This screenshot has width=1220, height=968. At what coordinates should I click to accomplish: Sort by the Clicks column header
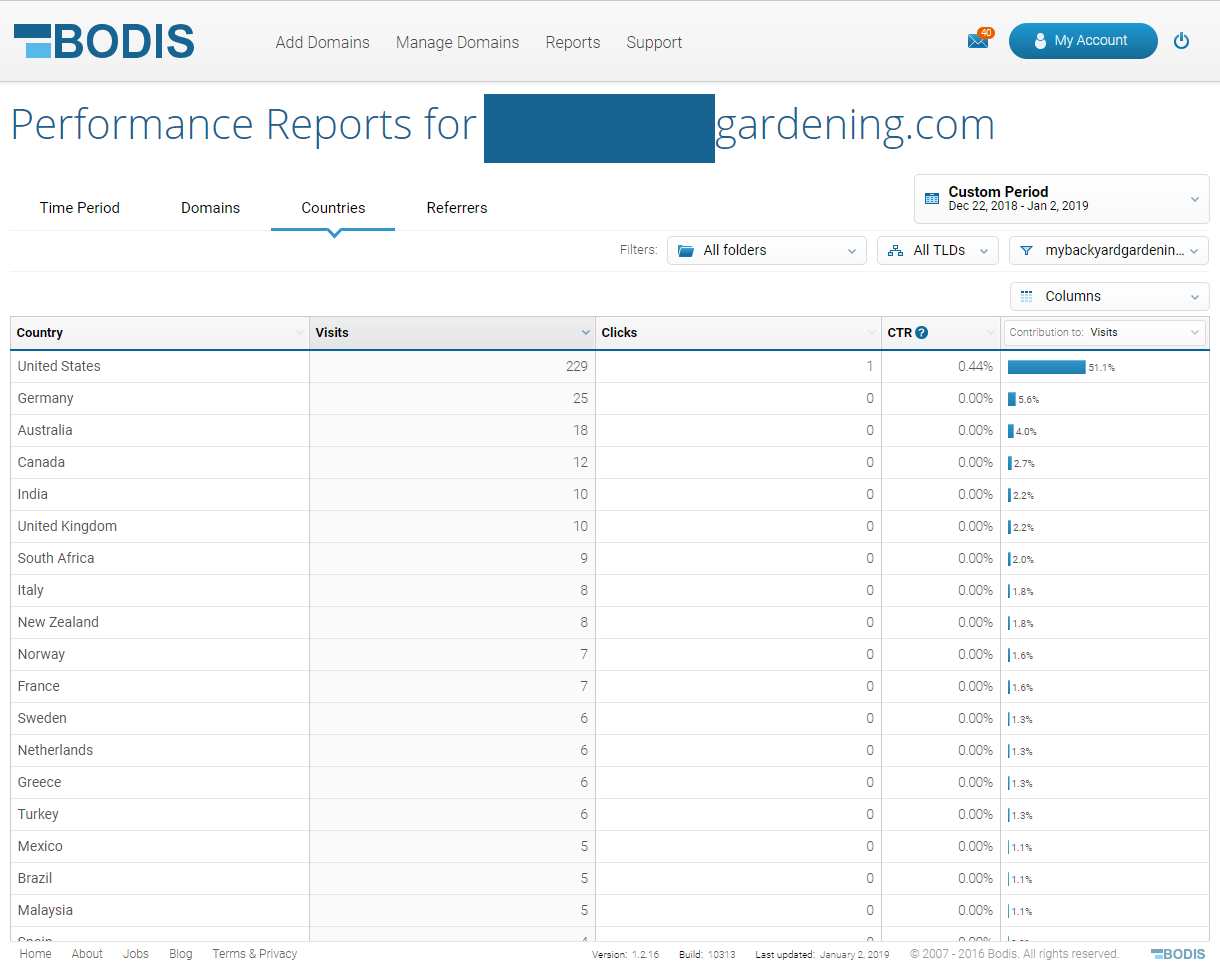738,333
